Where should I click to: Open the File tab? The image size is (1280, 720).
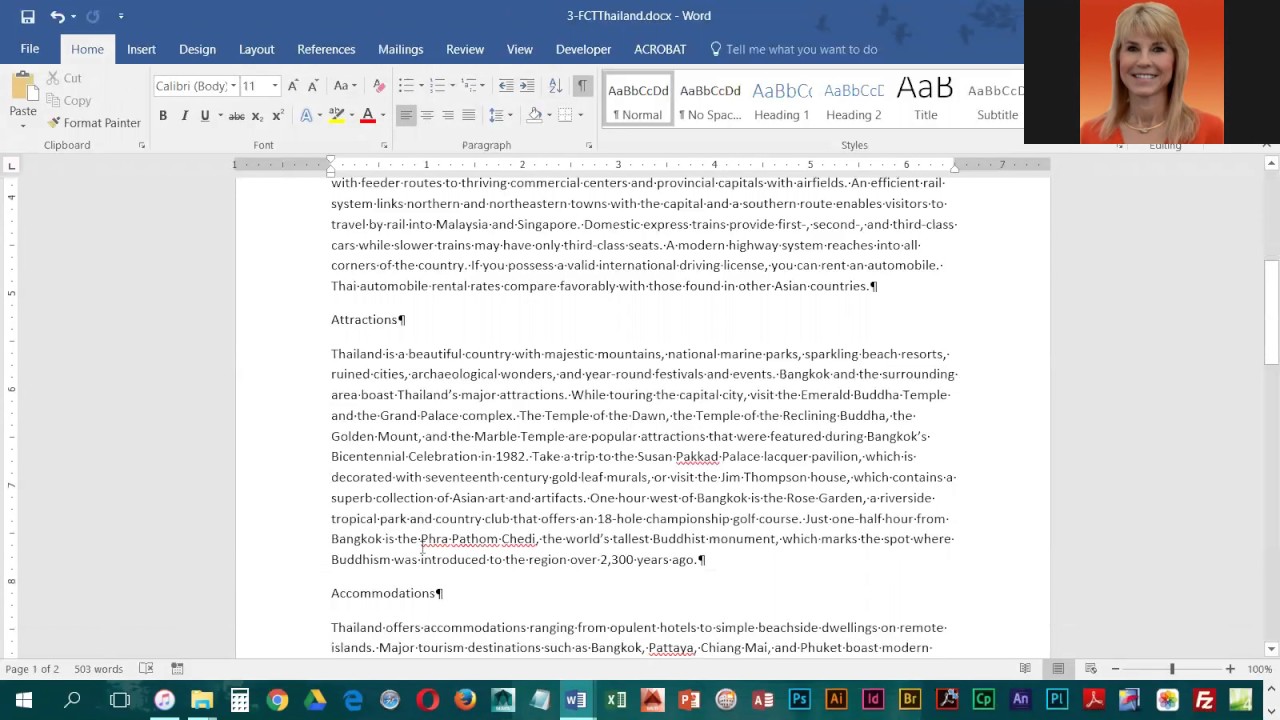[30, 49]
